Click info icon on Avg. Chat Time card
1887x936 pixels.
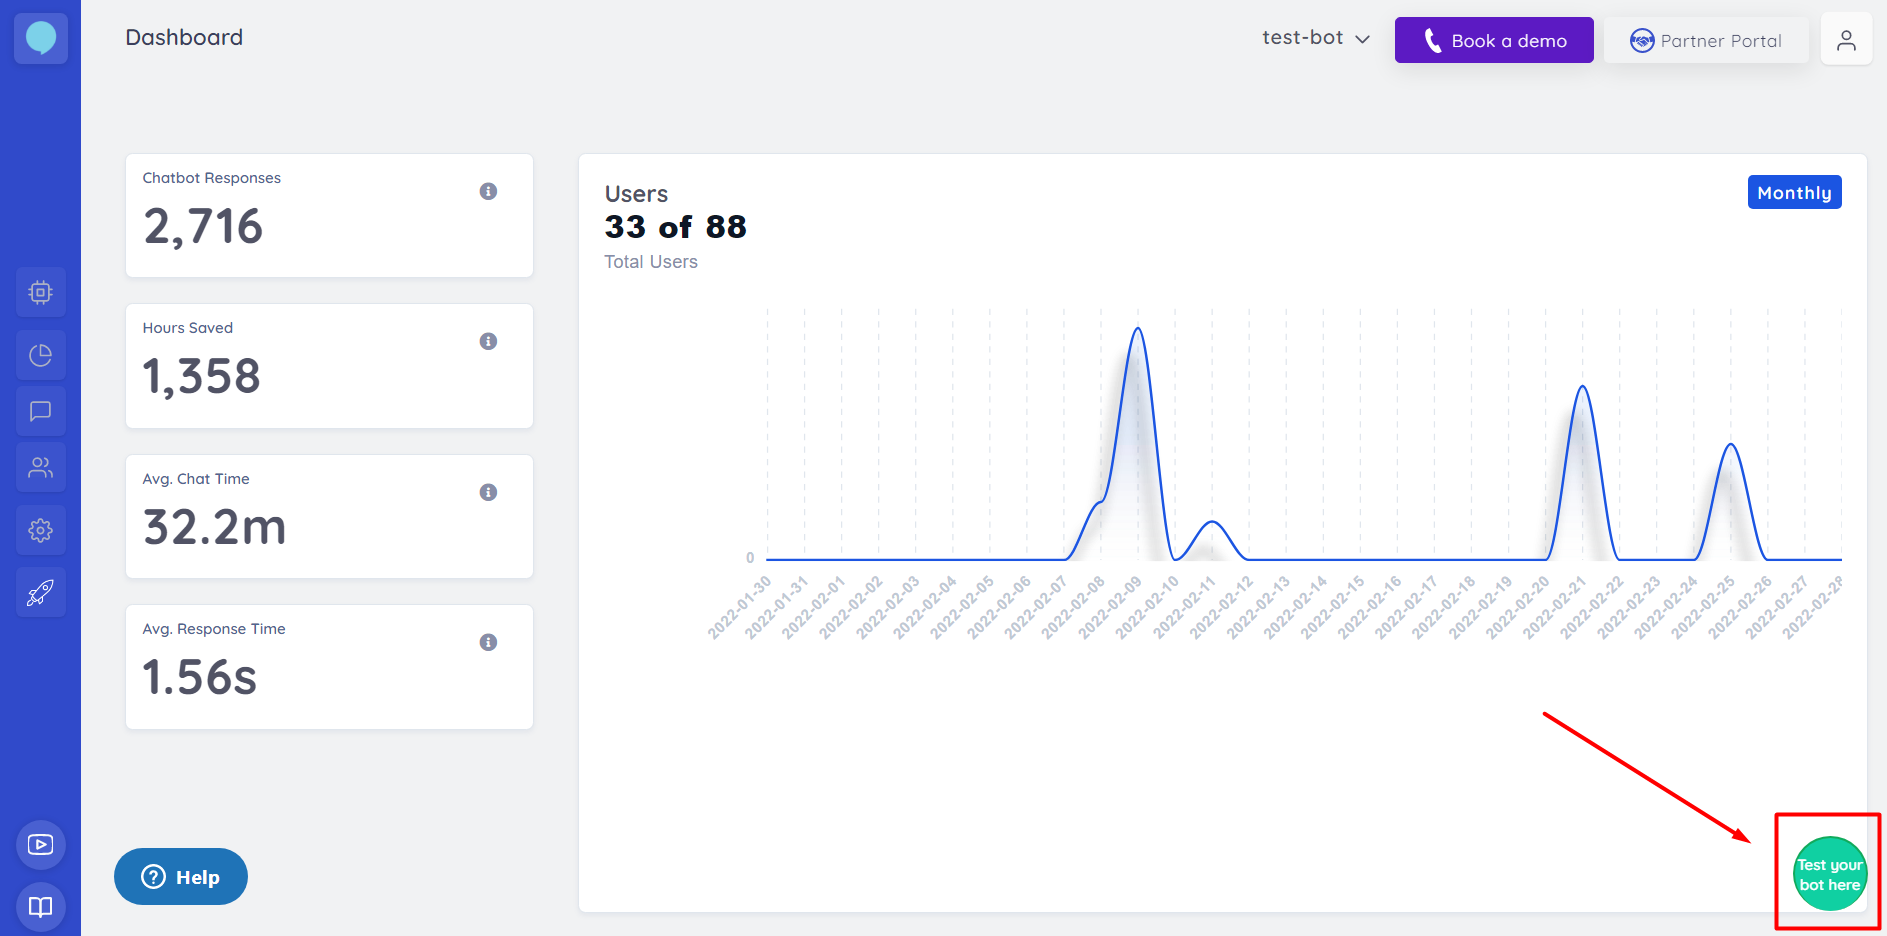point(488,492)
